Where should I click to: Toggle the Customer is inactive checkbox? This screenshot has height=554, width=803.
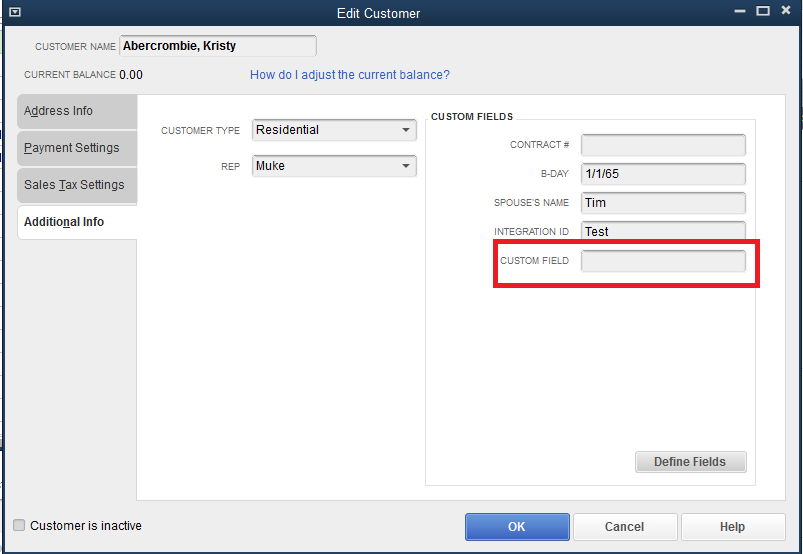[x=19, y=525]
